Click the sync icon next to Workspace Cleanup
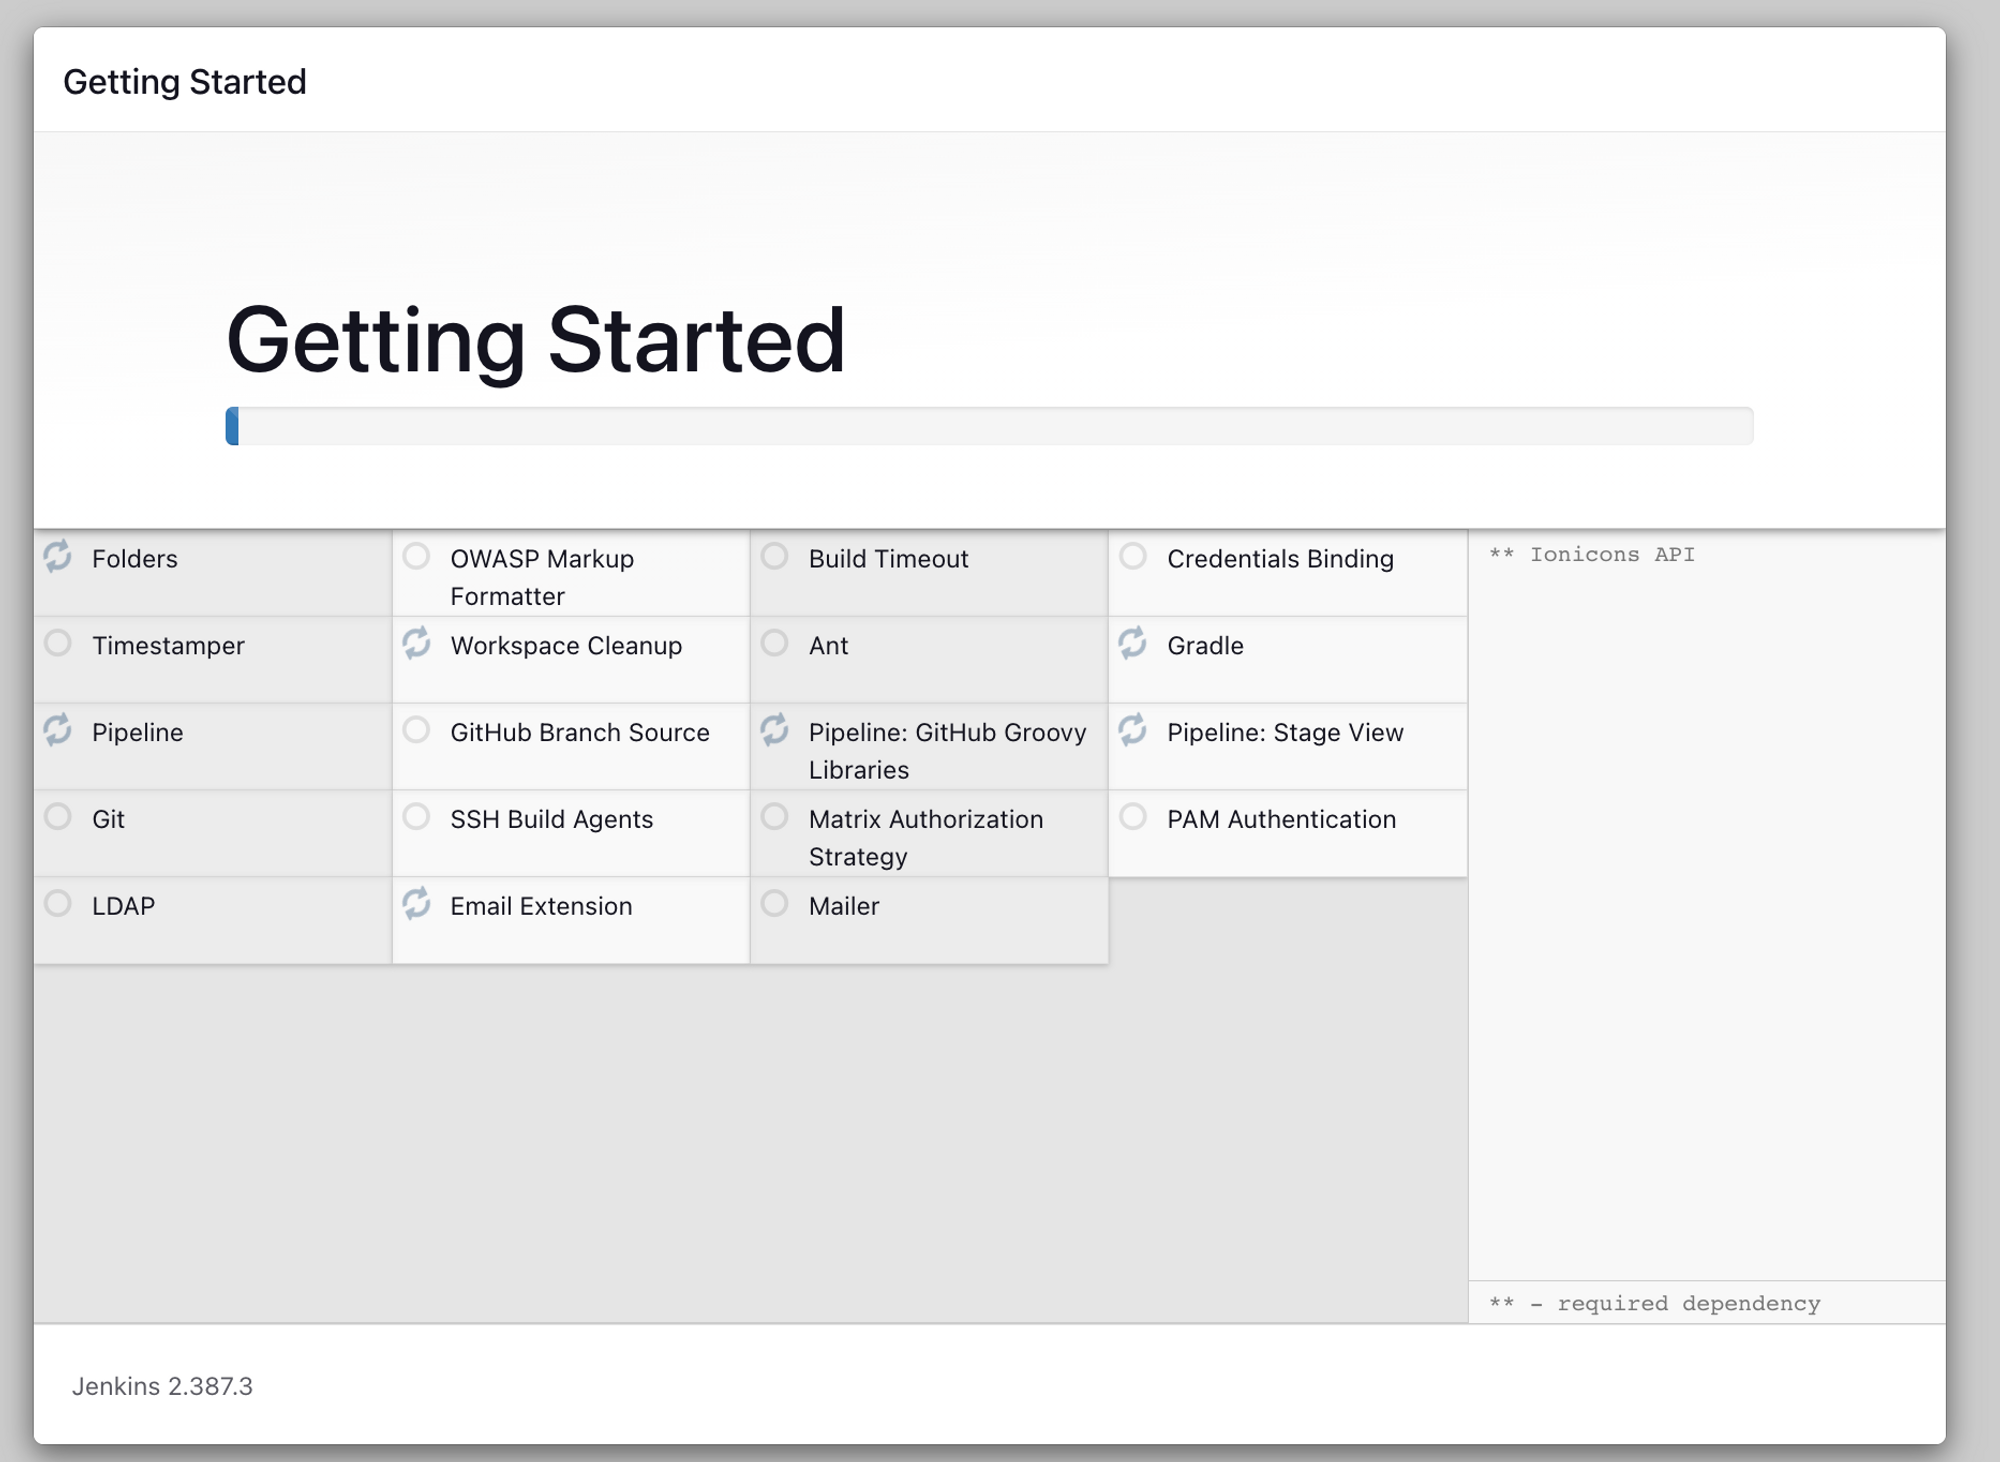Image resolution: width=2000 pixels, height=1462 pixels. click(x=416, y=643)
